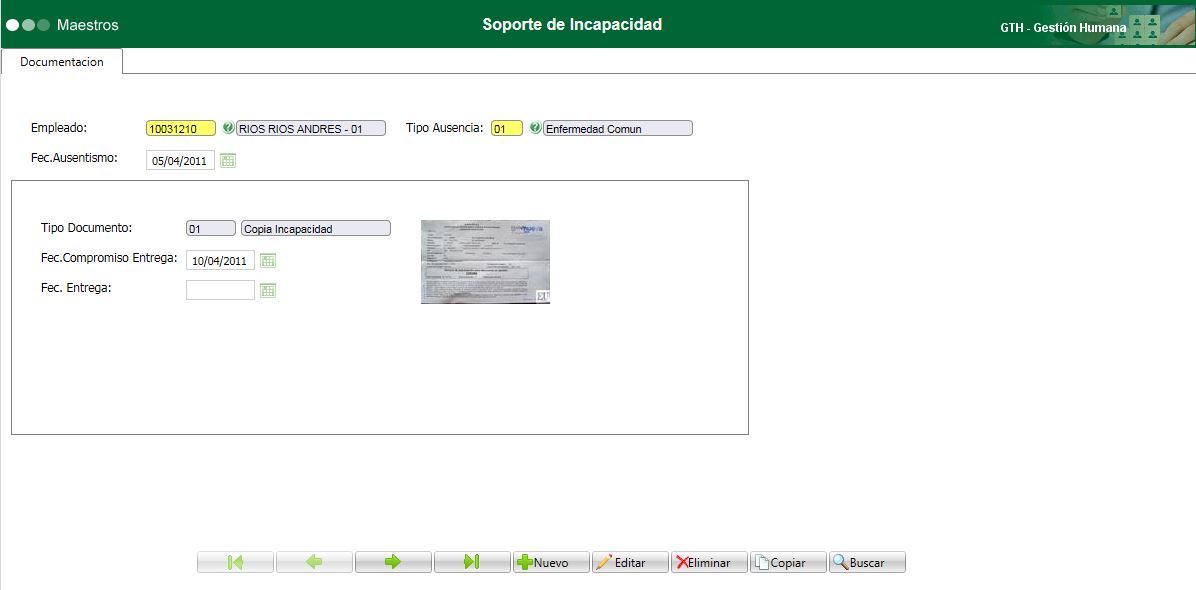Click the Fec.Ausentismo: label
This screenshot has width=1196, height=590.
pyautogui.click(x=74, y=158)
